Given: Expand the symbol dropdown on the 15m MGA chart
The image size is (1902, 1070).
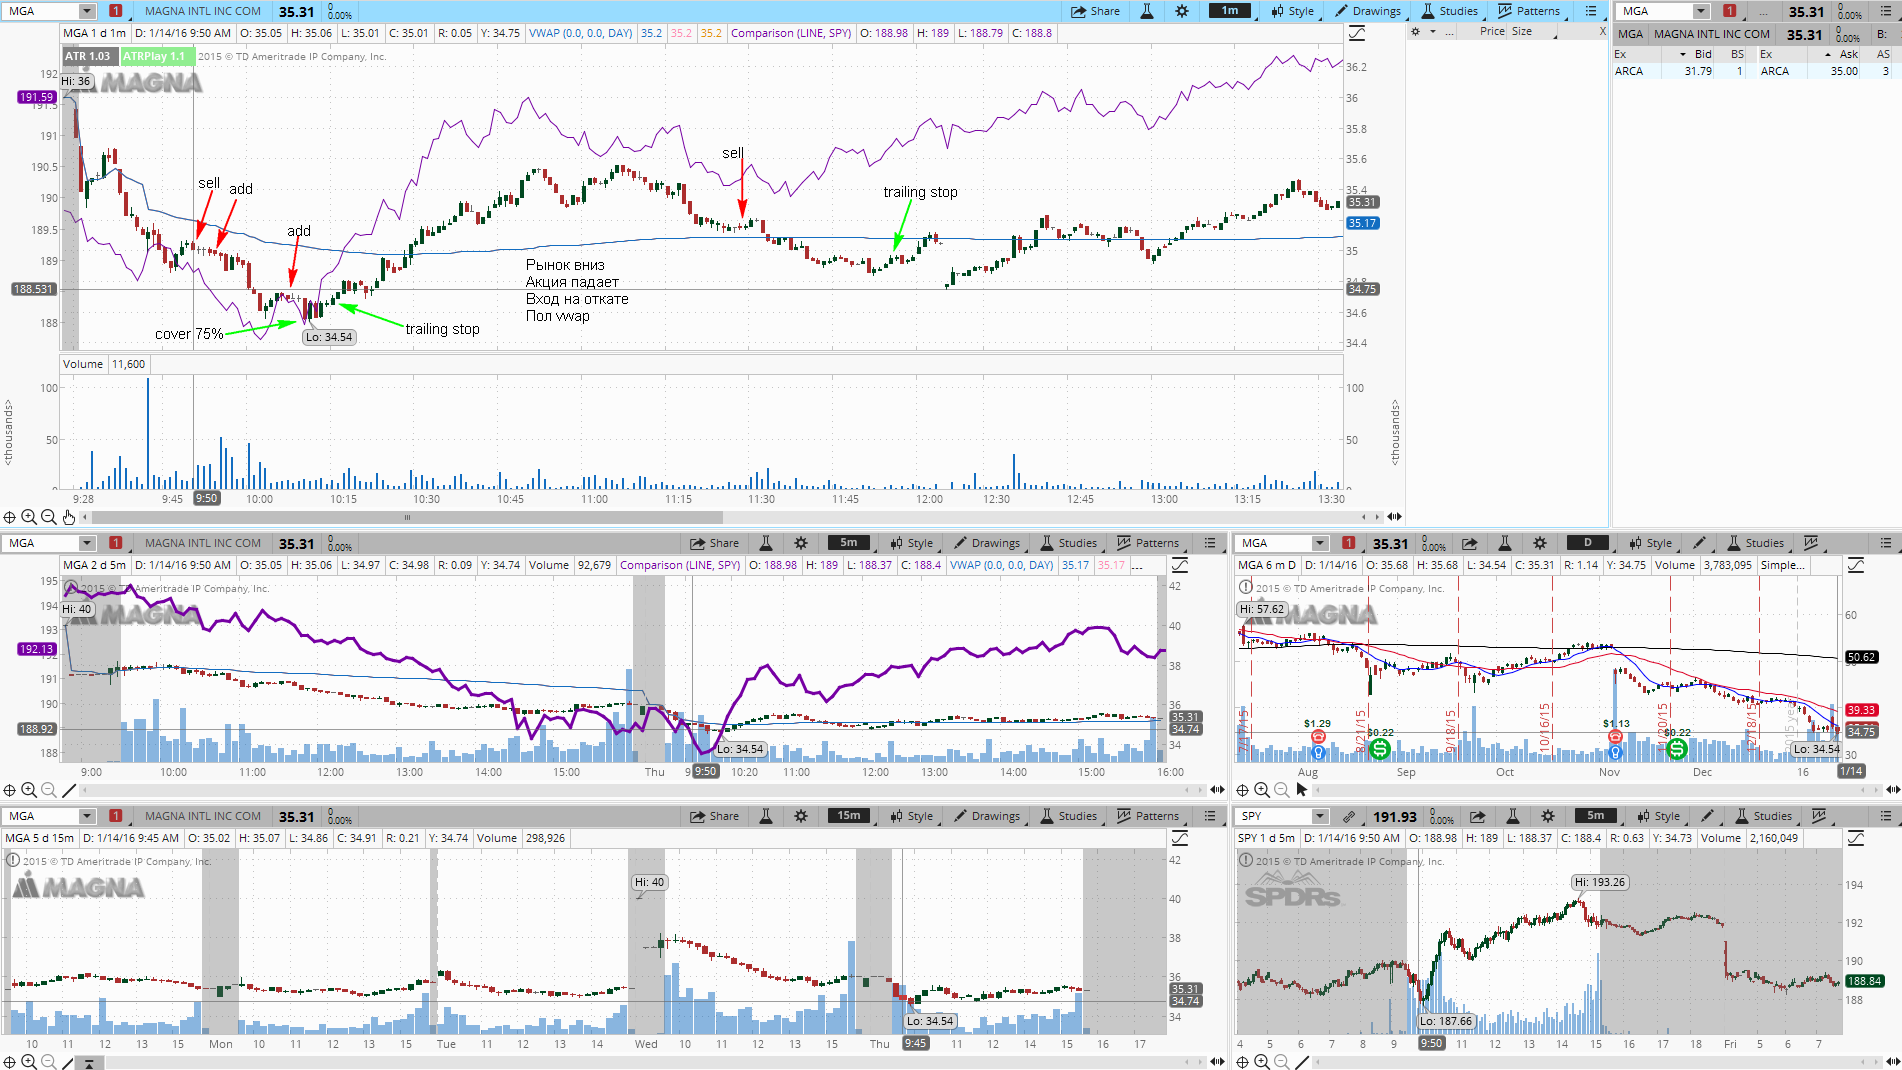Looking at the screenshot, I should (x=87, y=816).
